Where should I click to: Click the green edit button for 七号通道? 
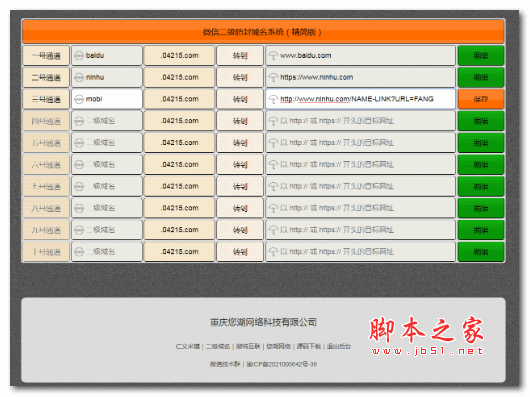pos(481,187)
